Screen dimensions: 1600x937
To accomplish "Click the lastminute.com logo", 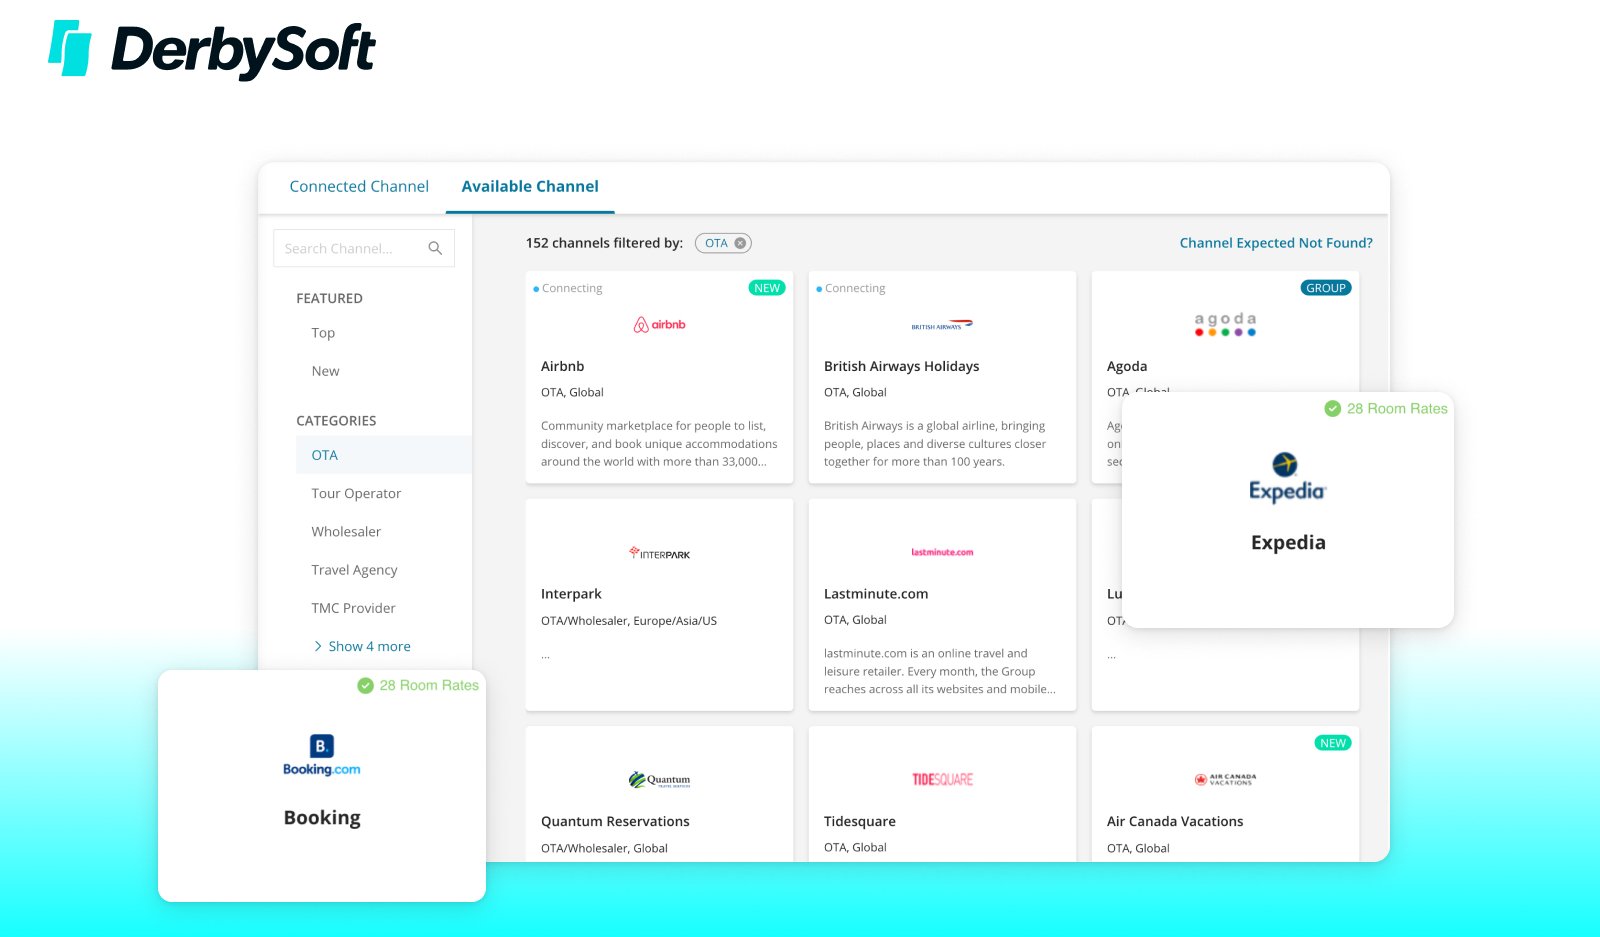I will point(942,552).
